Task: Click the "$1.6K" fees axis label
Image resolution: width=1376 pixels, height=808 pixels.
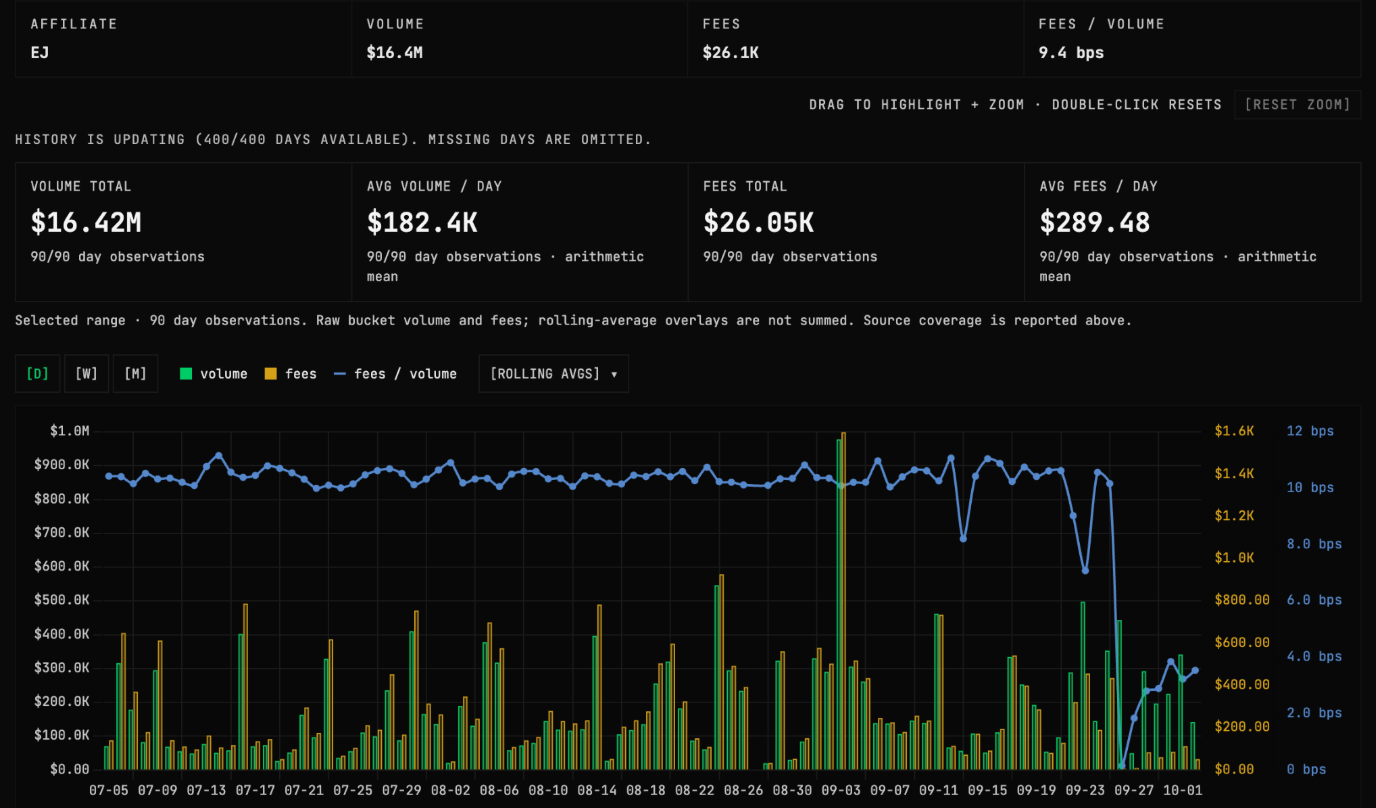Action: point(1234,431)
